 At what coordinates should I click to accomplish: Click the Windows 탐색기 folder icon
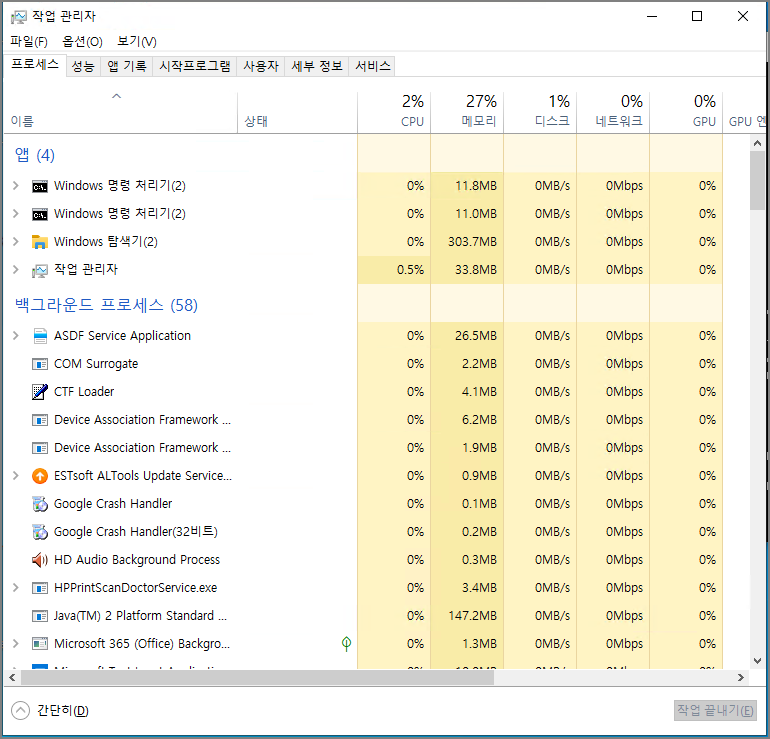pyautogui.click(x=40, y=242)
